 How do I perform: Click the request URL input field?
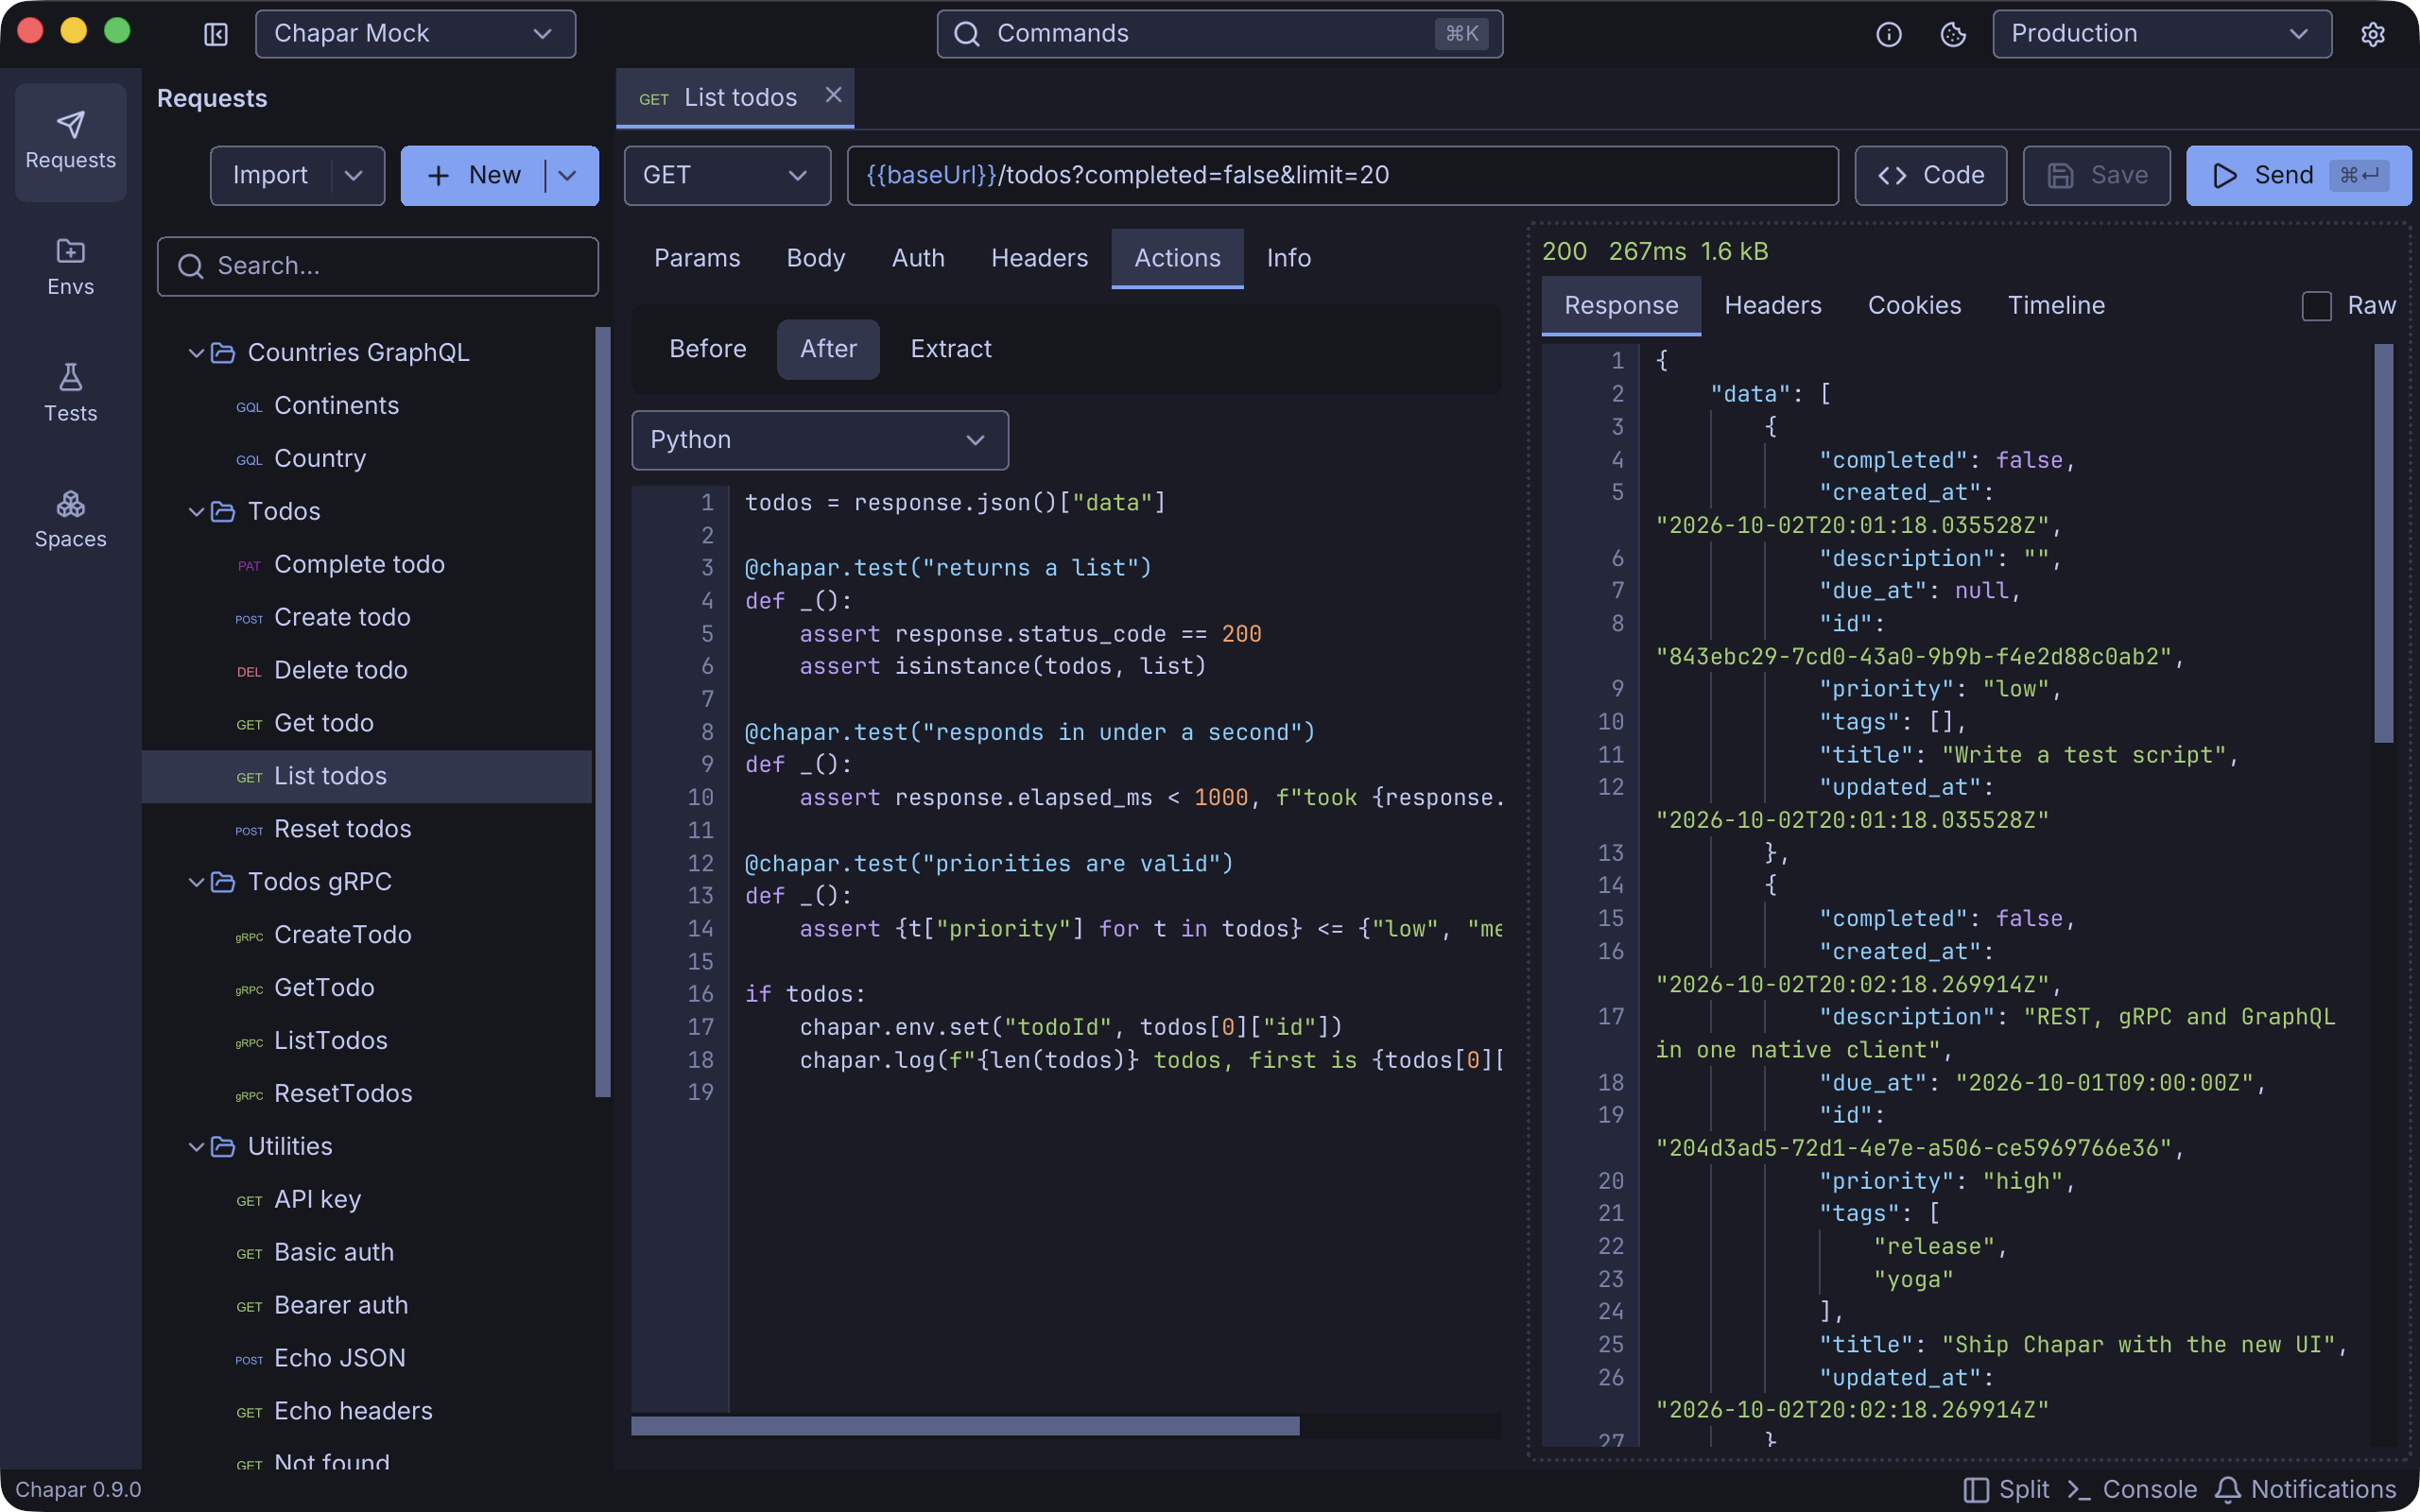coord(1342,175)
